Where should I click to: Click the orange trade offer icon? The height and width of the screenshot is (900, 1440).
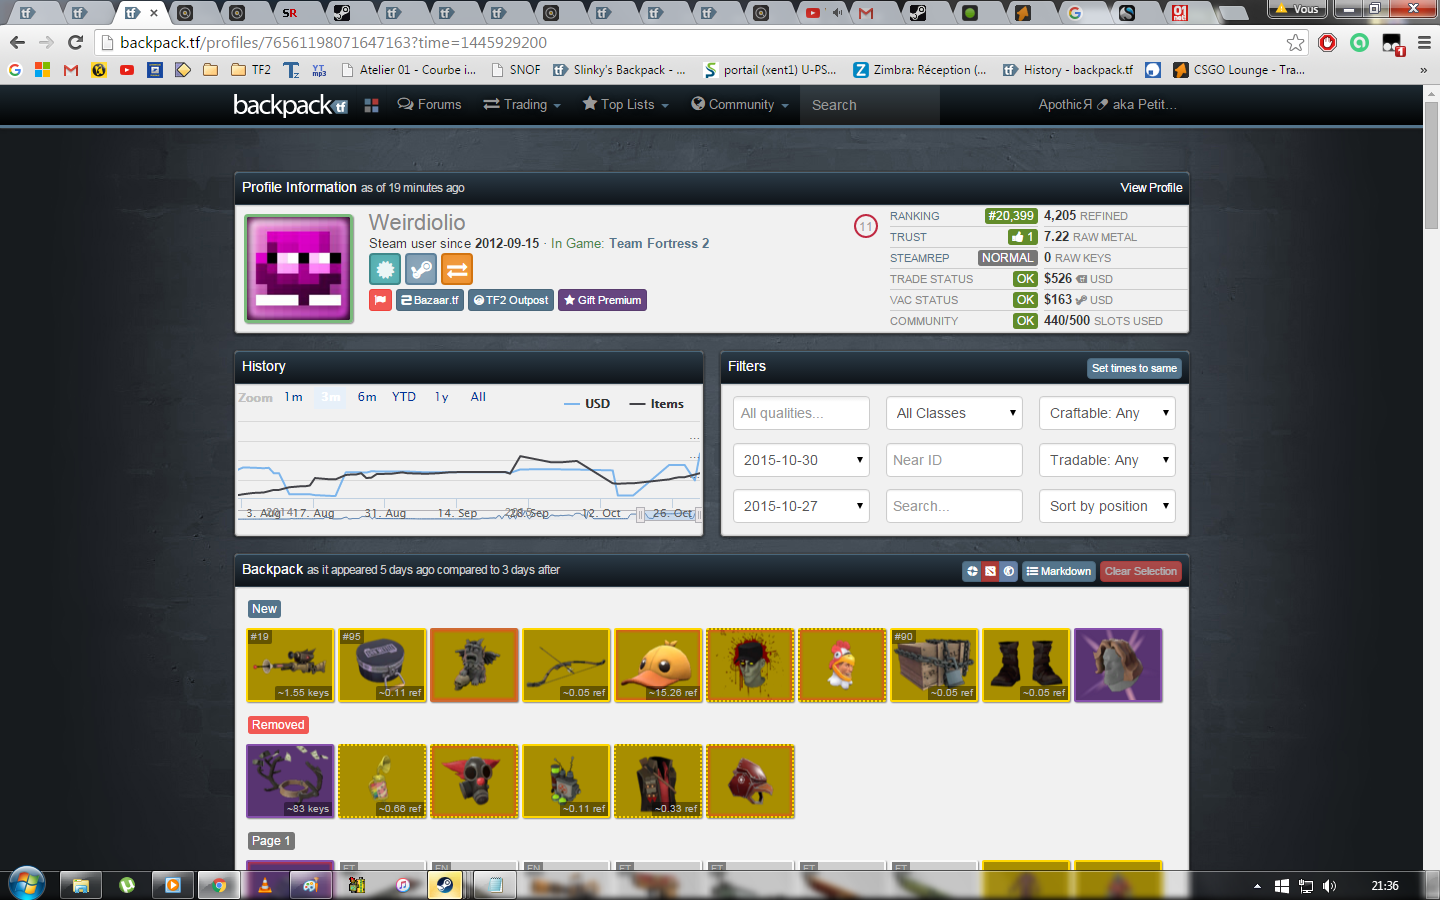457,269
